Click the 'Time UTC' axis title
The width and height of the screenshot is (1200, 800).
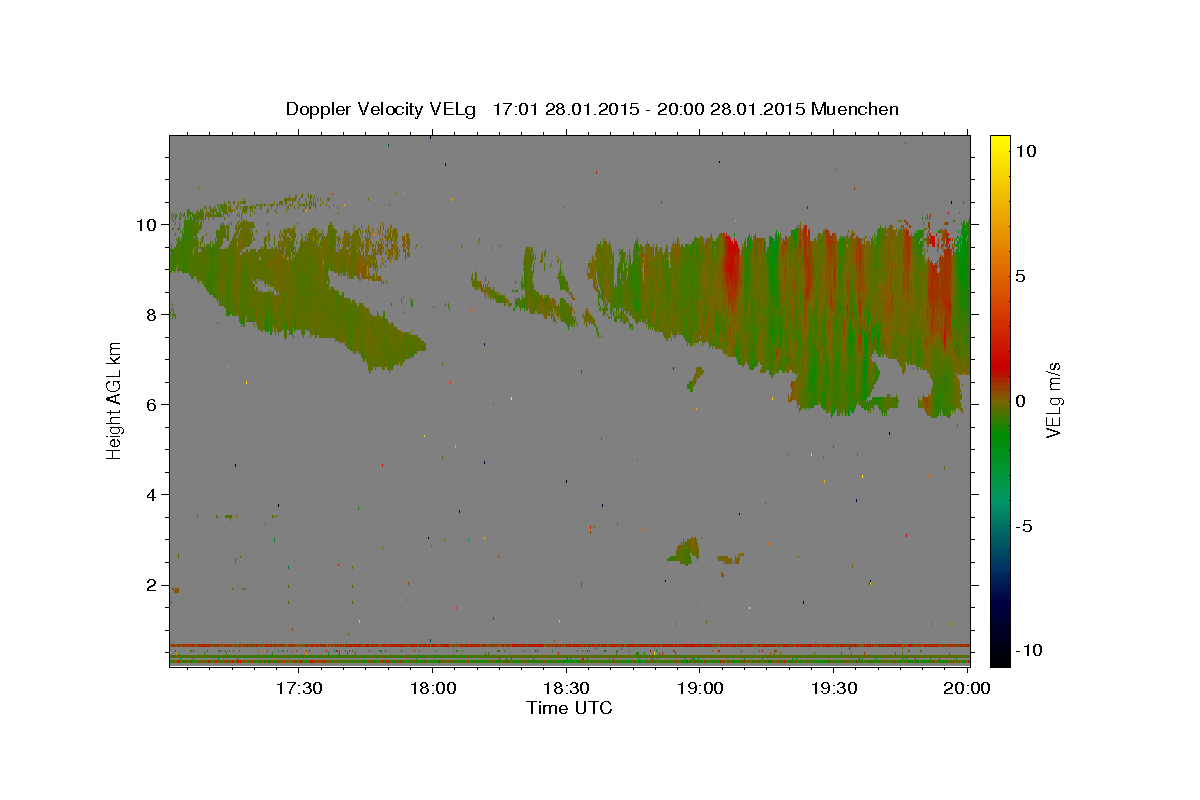click(569, 708)
